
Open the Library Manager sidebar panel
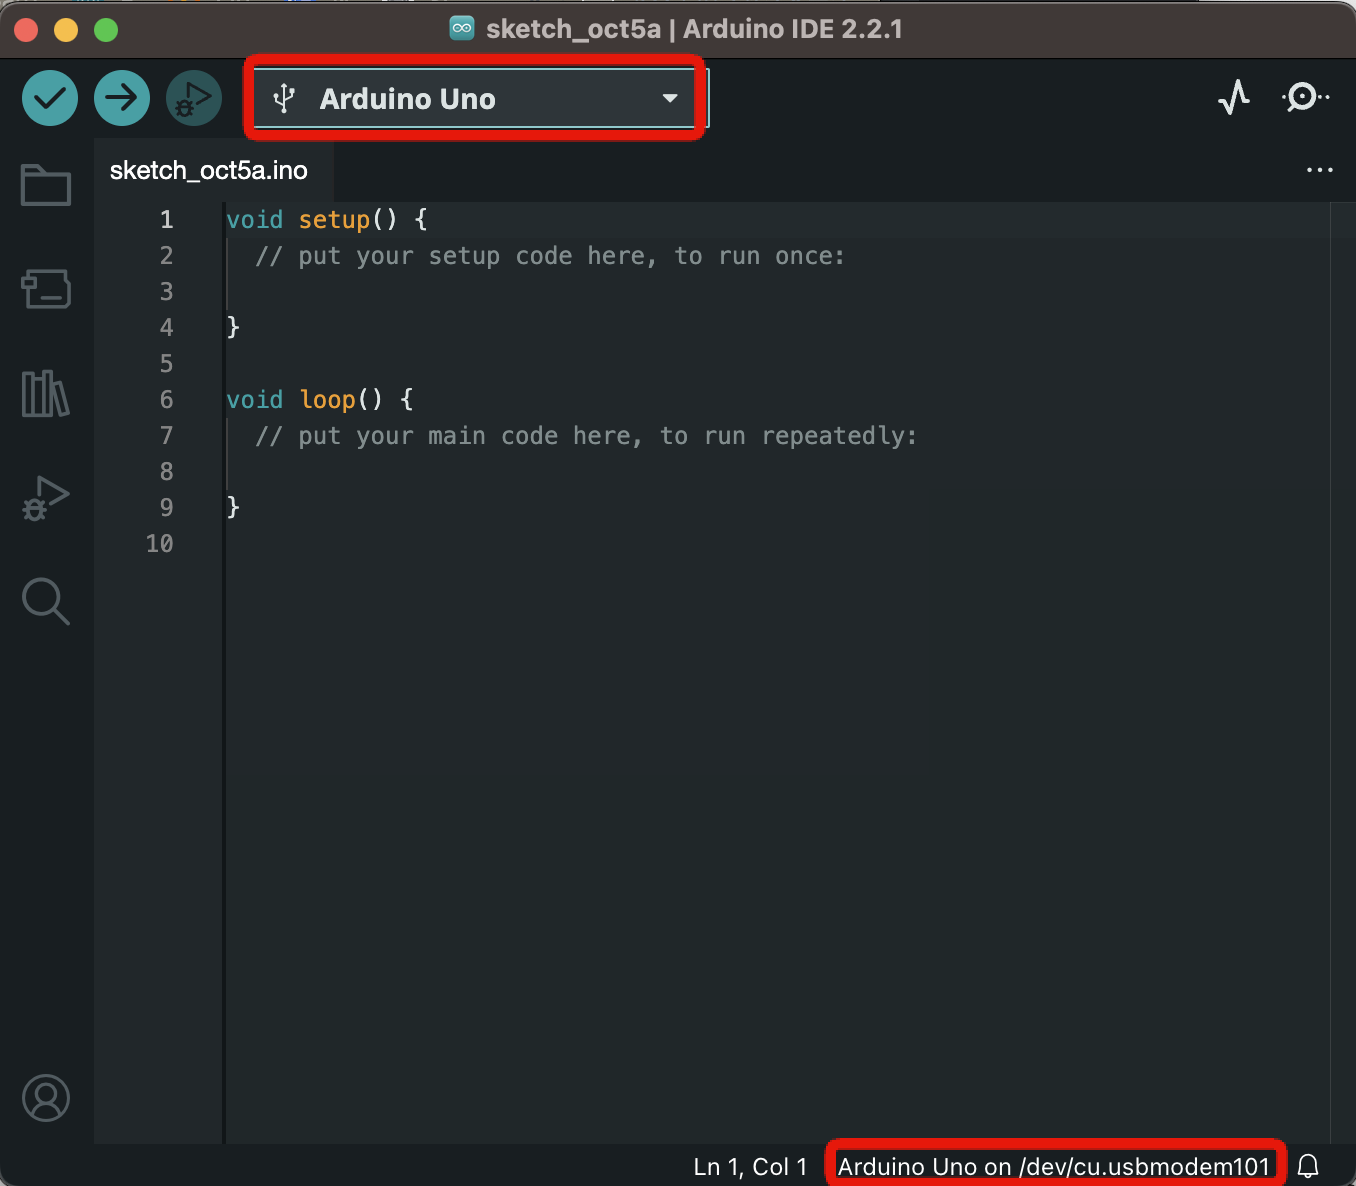(46, 393)
